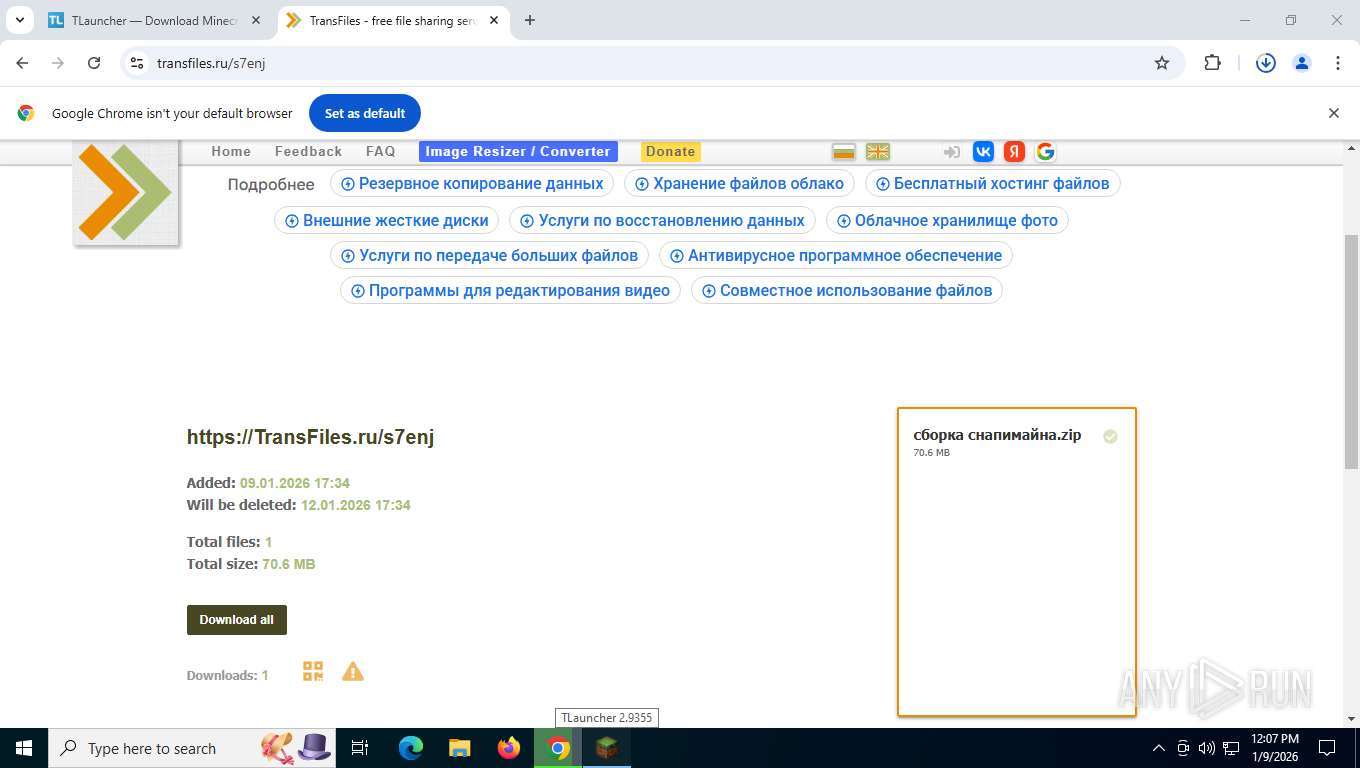This screenshot has height=768, width=1360.
Task: Switch to English language flag
Action: [x=878, y=152]
